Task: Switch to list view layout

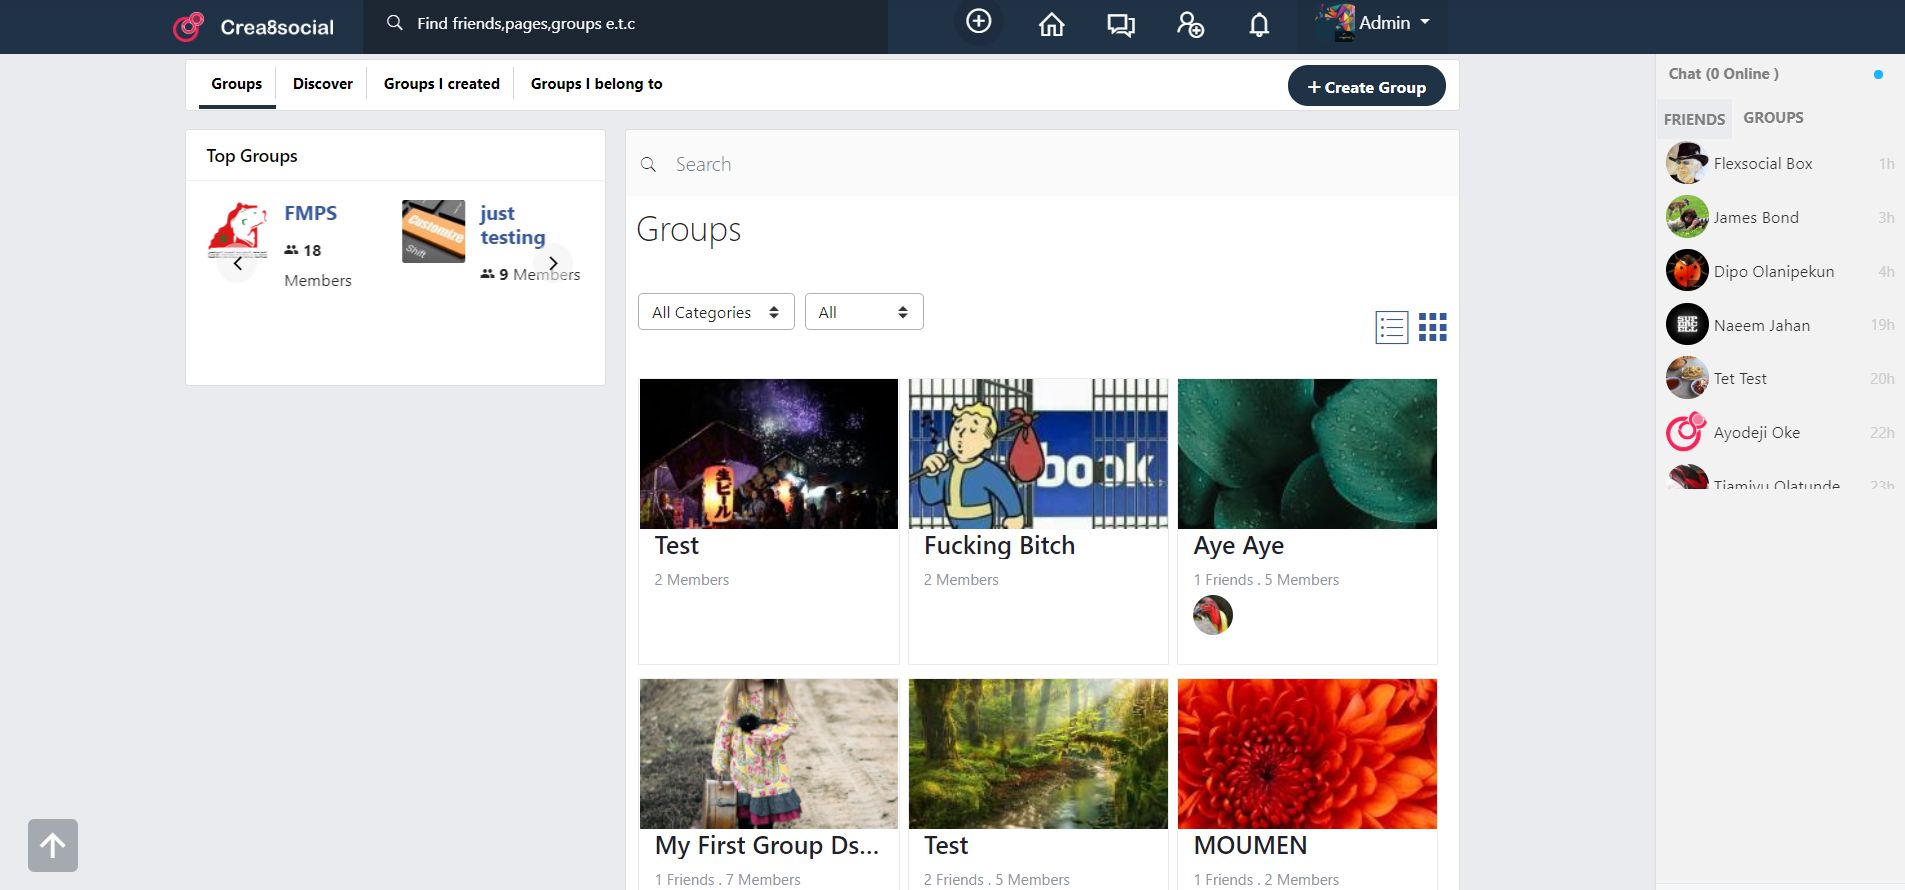Action: tap(1391, 327)
